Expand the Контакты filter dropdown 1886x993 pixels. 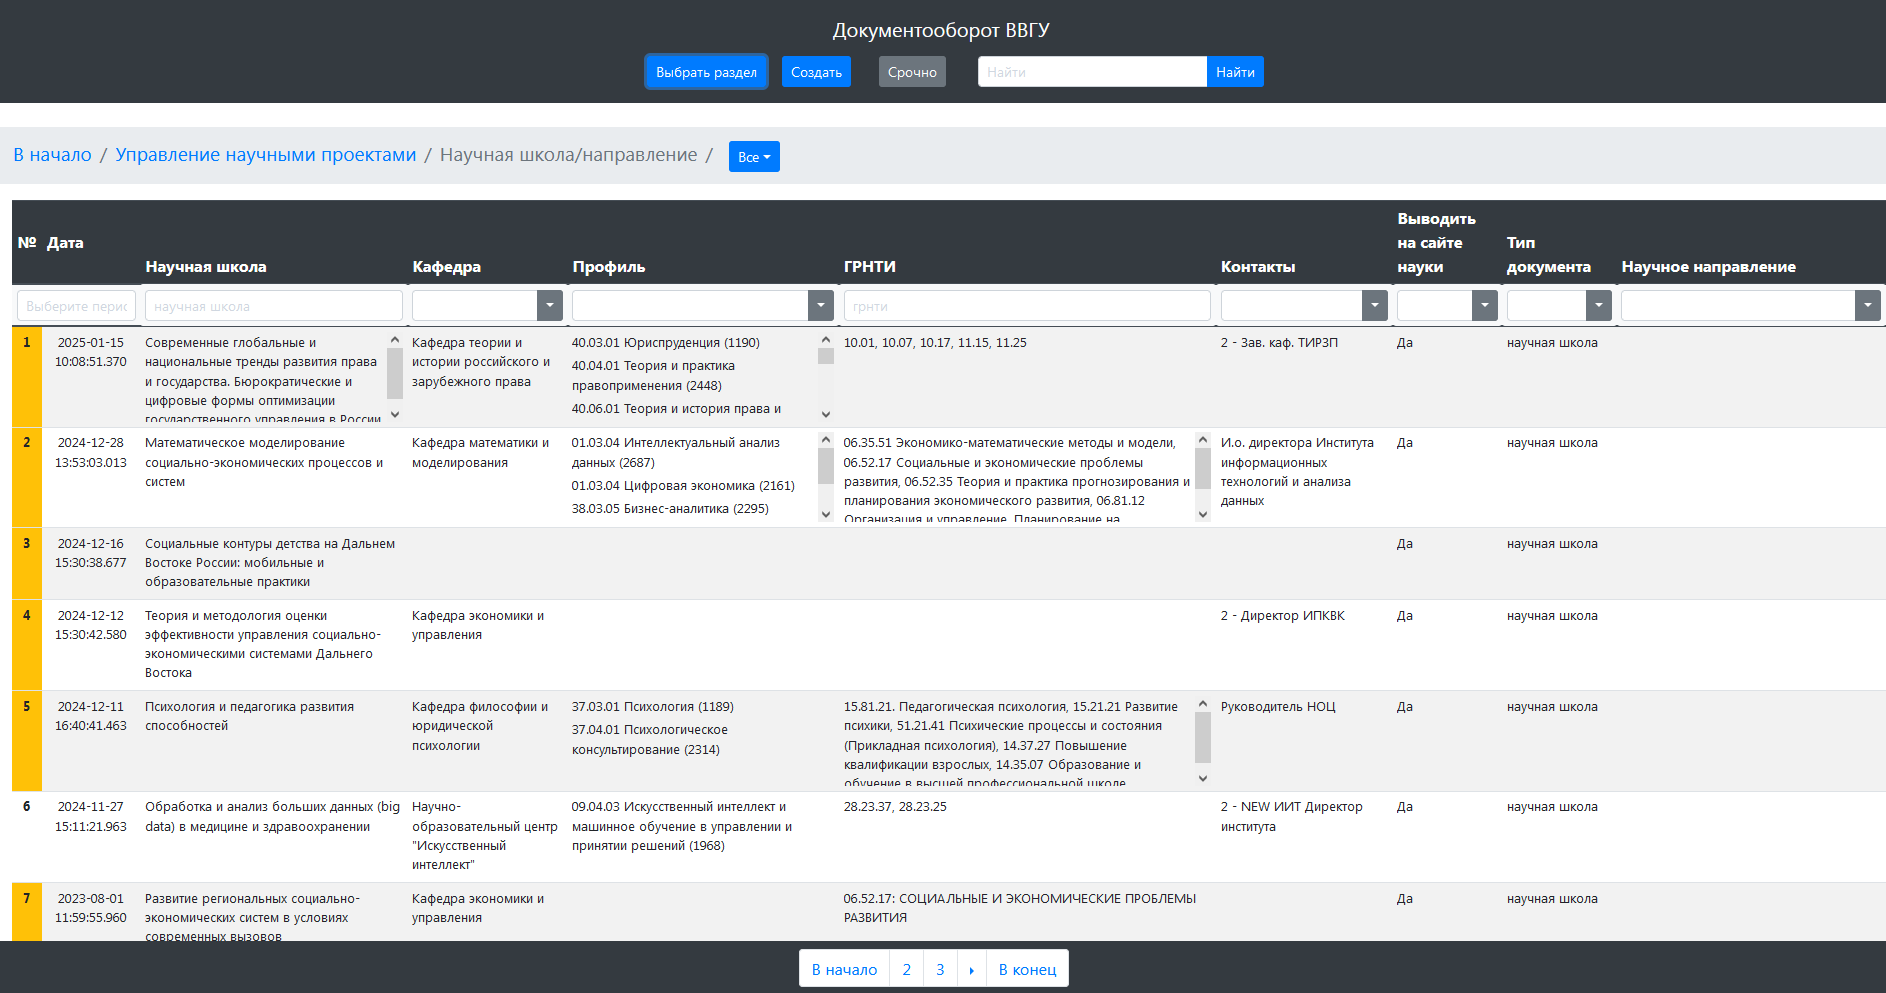pos(1374,306)
